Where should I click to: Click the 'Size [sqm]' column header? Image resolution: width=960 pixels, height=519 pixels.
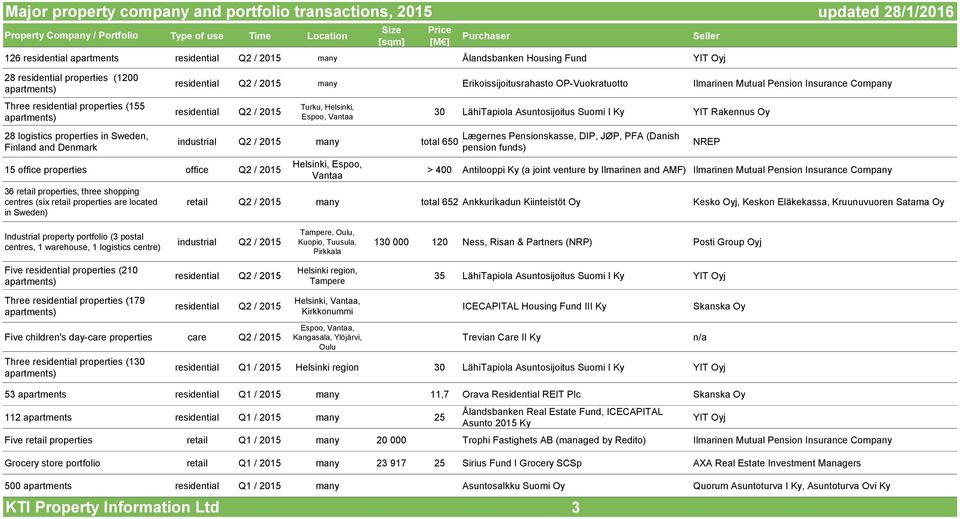391,35
